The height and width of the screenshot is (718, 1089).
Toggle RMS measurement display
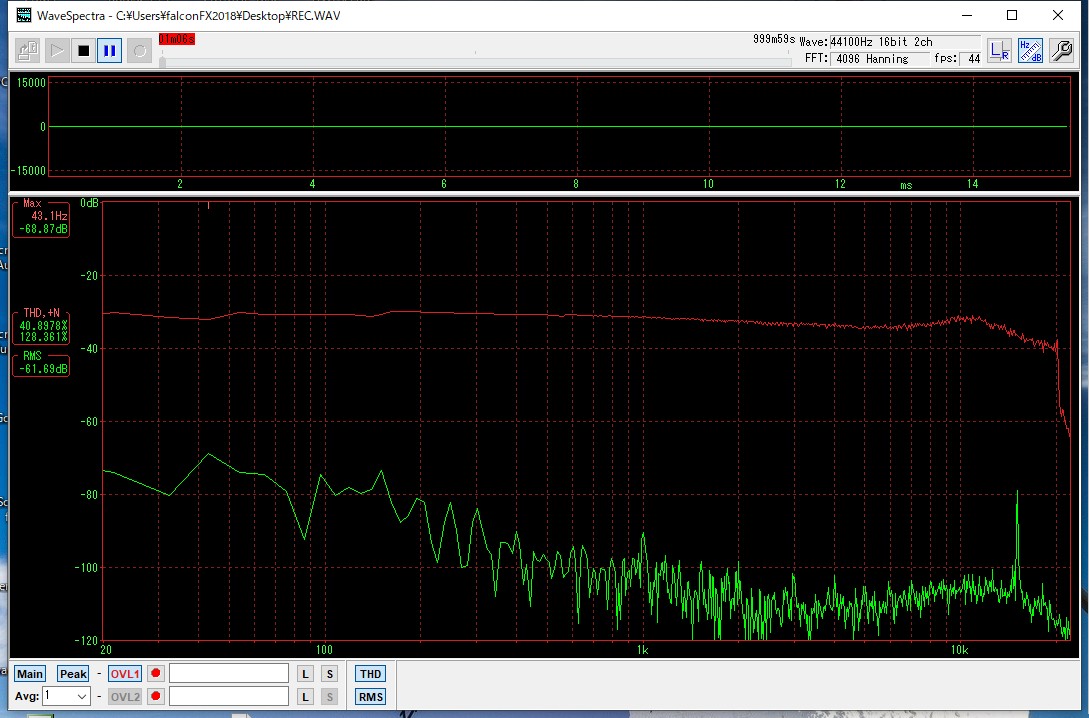(370, 697)
